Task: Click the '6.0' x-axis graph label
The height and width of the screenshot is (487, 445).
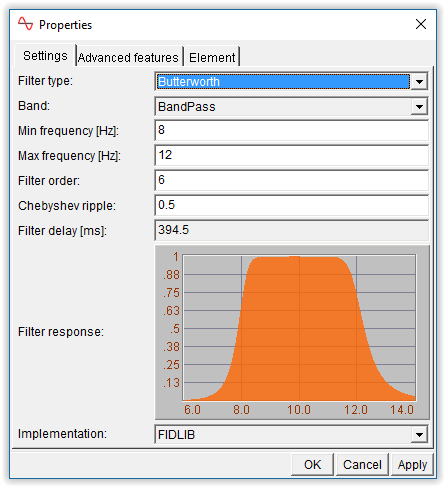Action: [192, 410]
